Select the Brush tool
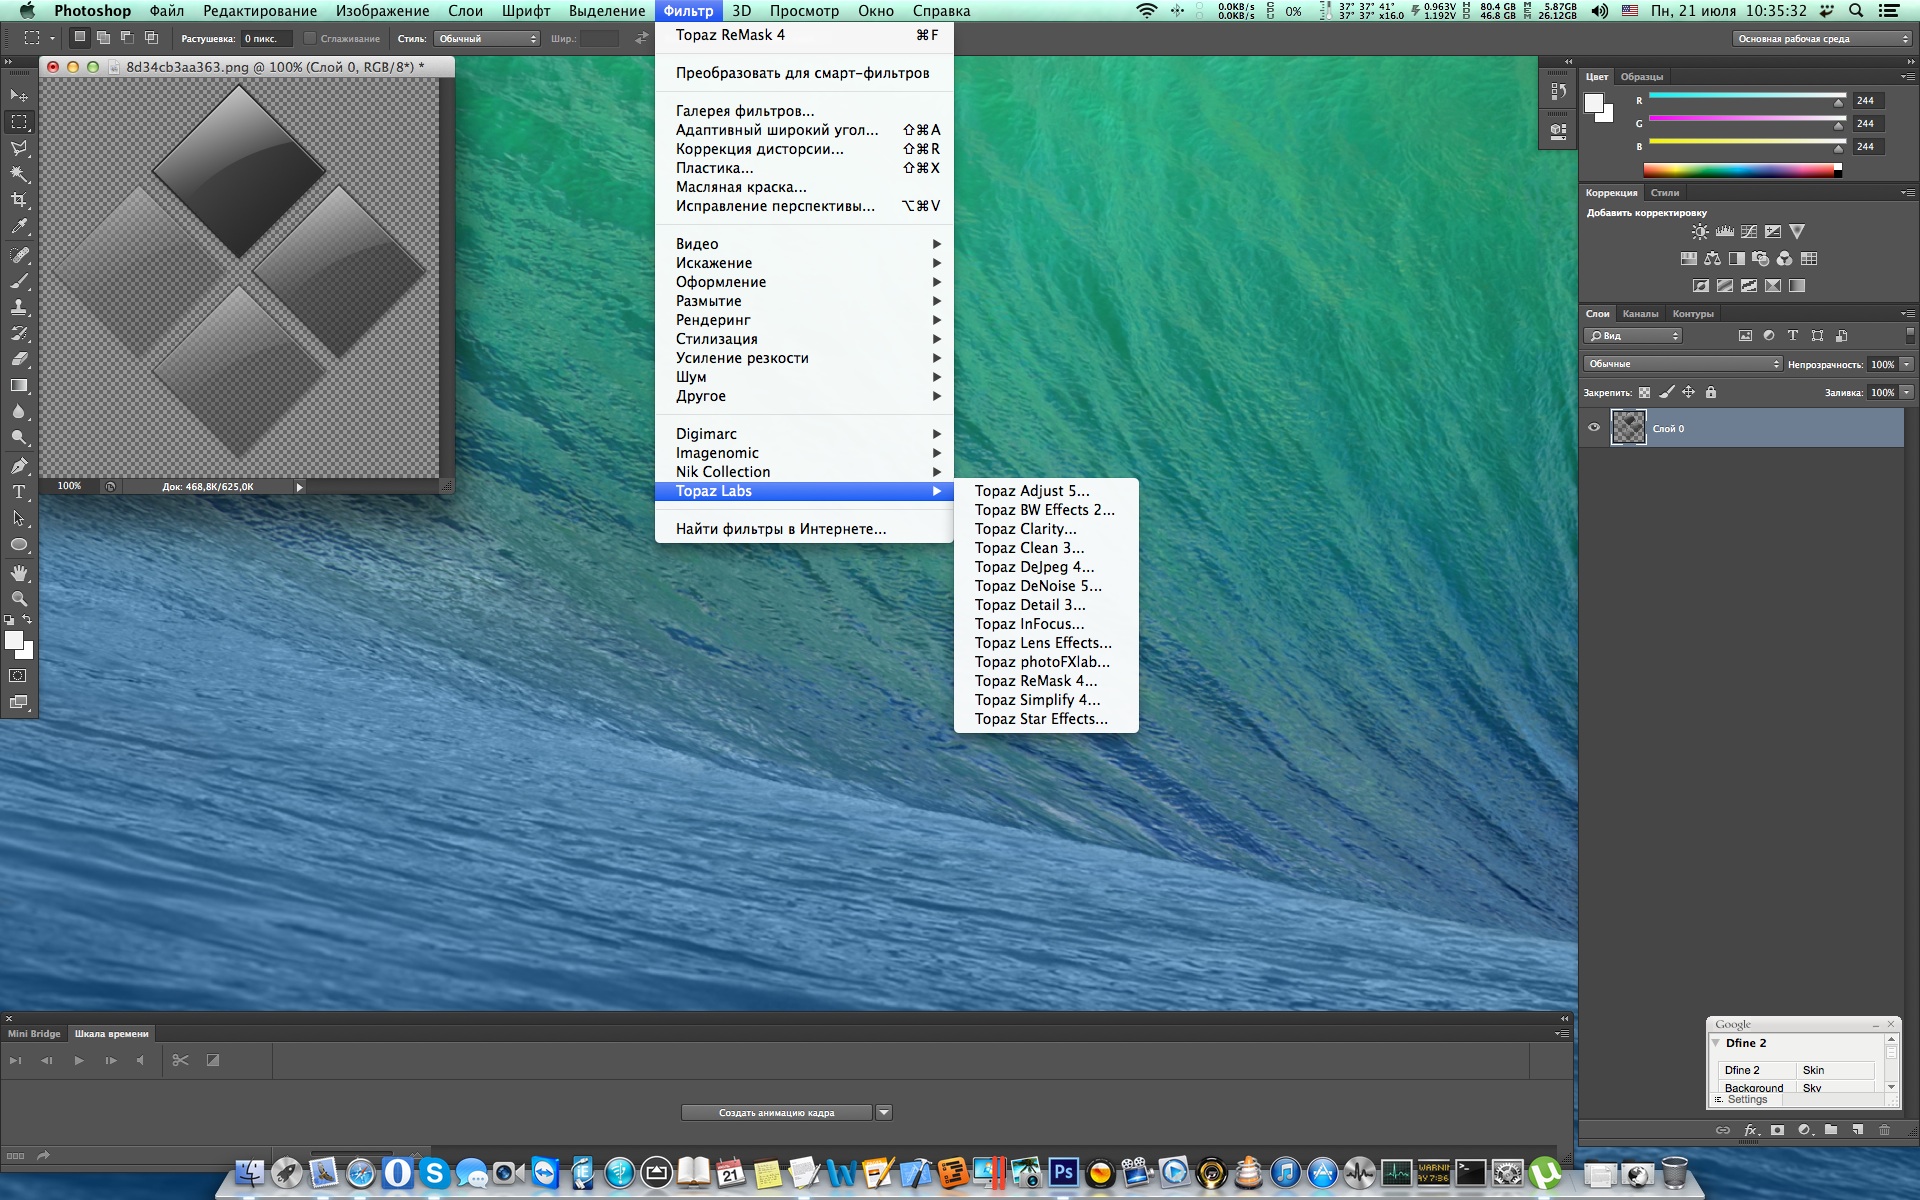Screen dimensions: 1920x1200 (19, 281)
